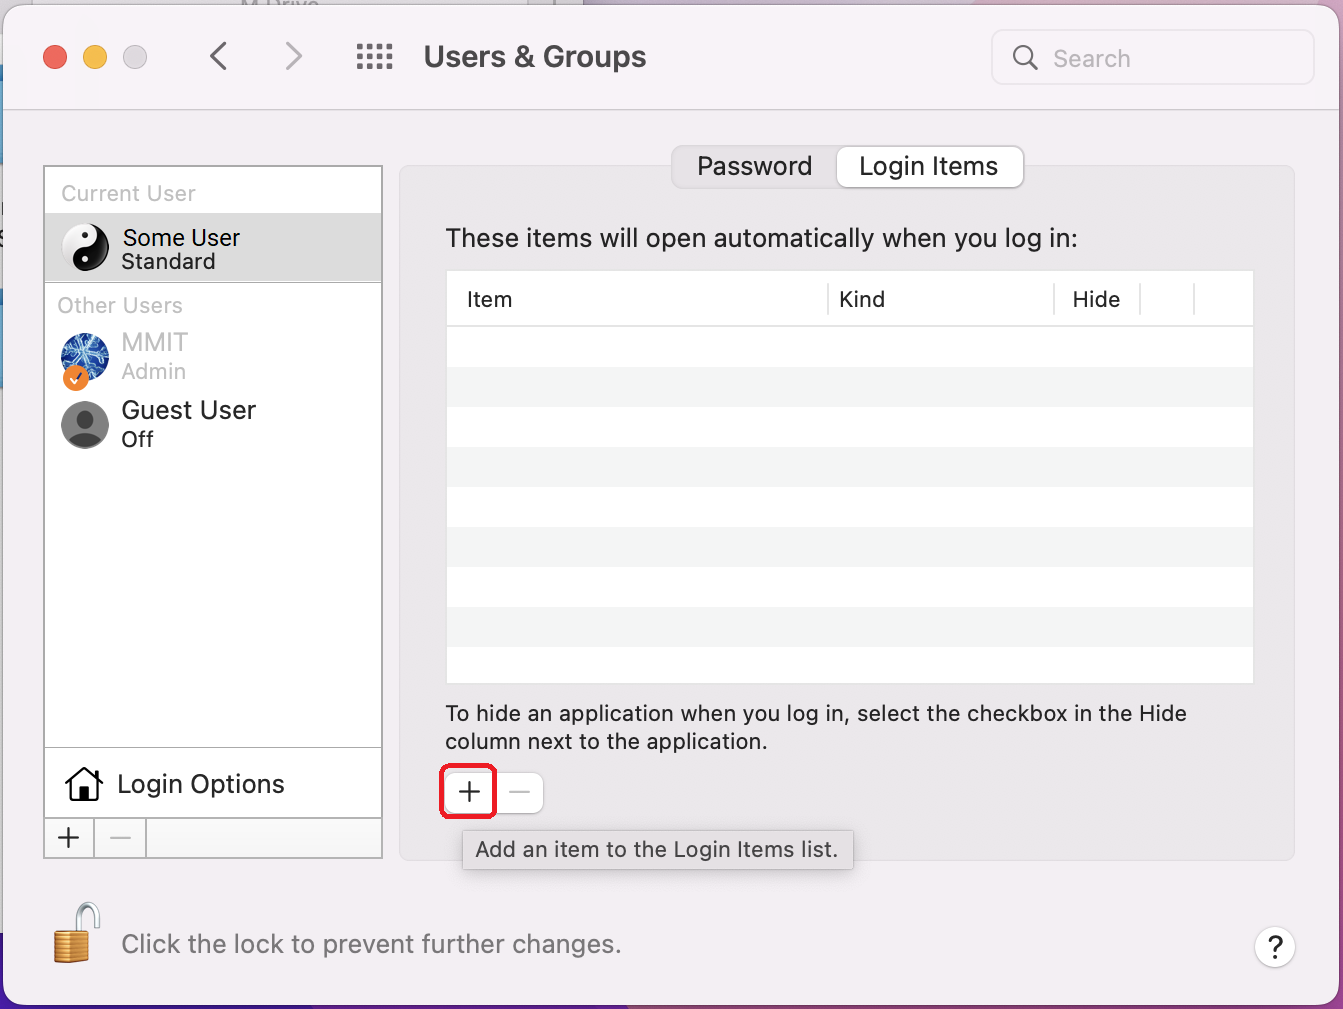Open the help question mark button
Image resolution: width=1343 pixels, height=1009 pixels.
[x=1274, y=947]
